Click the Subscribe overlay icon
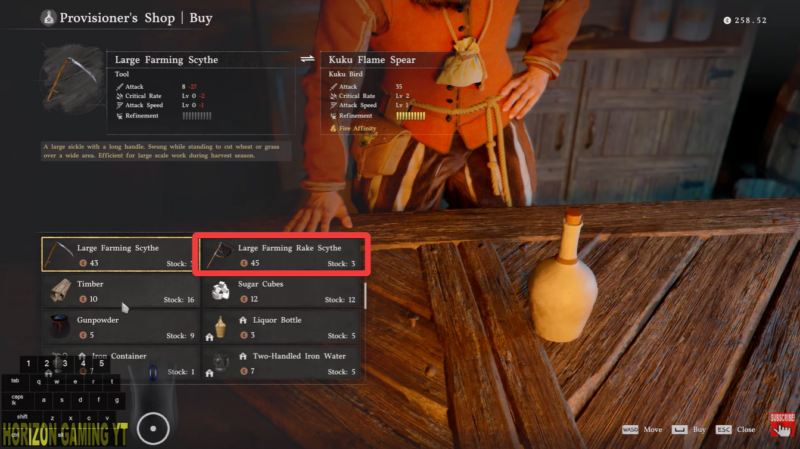This screenshot has width=800, height=449. [782, 425]
